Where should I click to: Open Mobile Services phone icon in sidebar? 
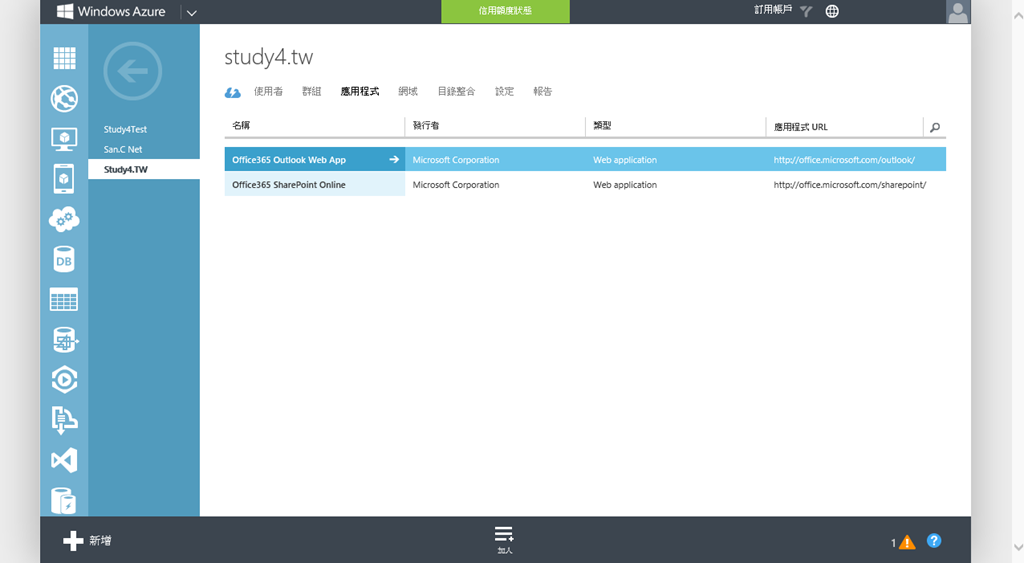(x=64, y=178)
